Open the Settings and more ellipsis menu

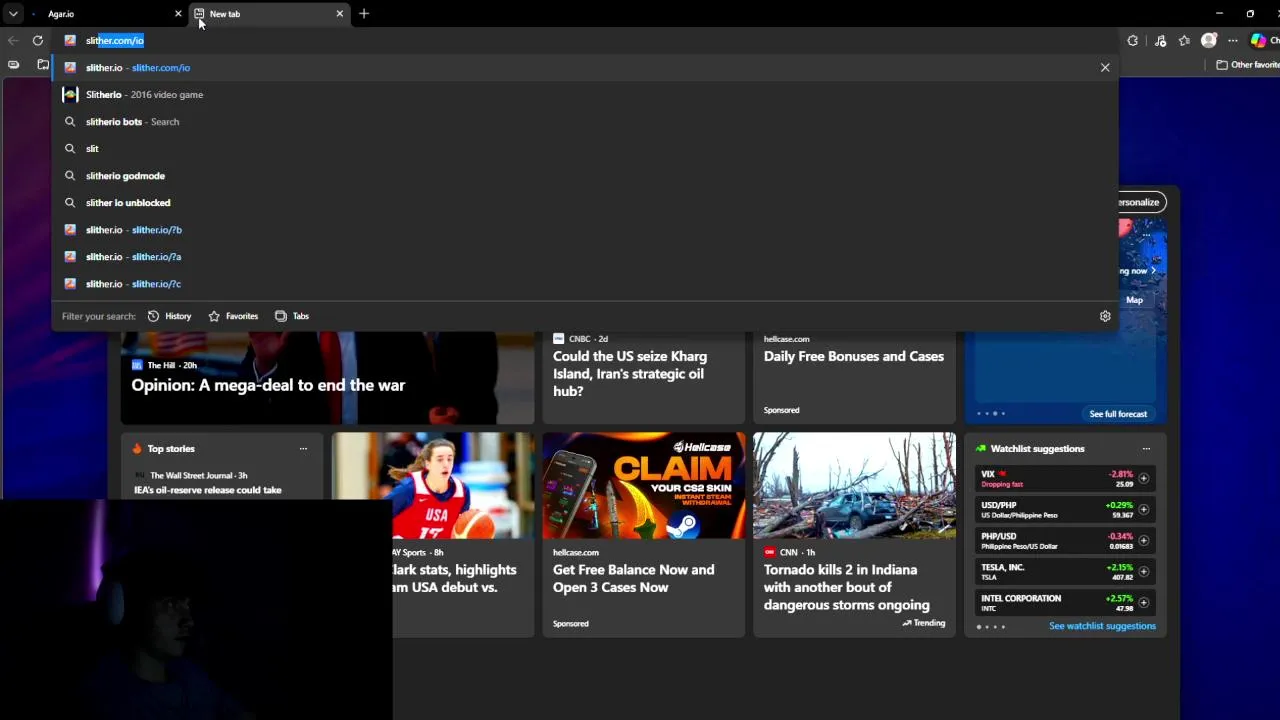(x=1233, y=41)
